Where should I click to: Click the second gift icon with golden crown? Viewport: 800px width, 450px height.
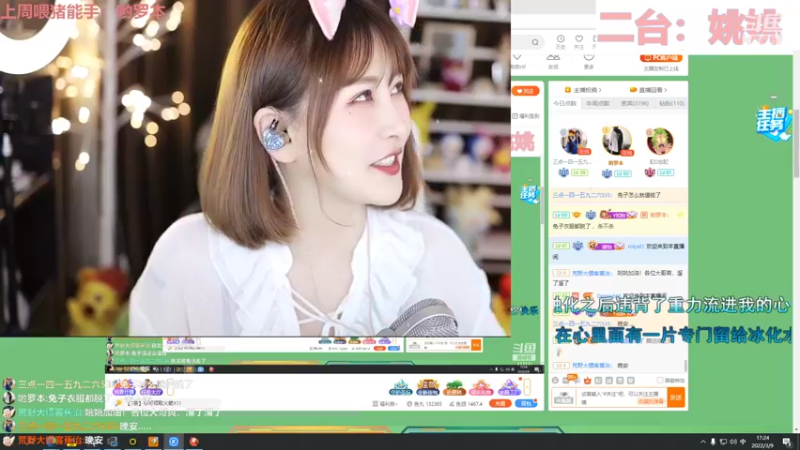tap(428, 388)
